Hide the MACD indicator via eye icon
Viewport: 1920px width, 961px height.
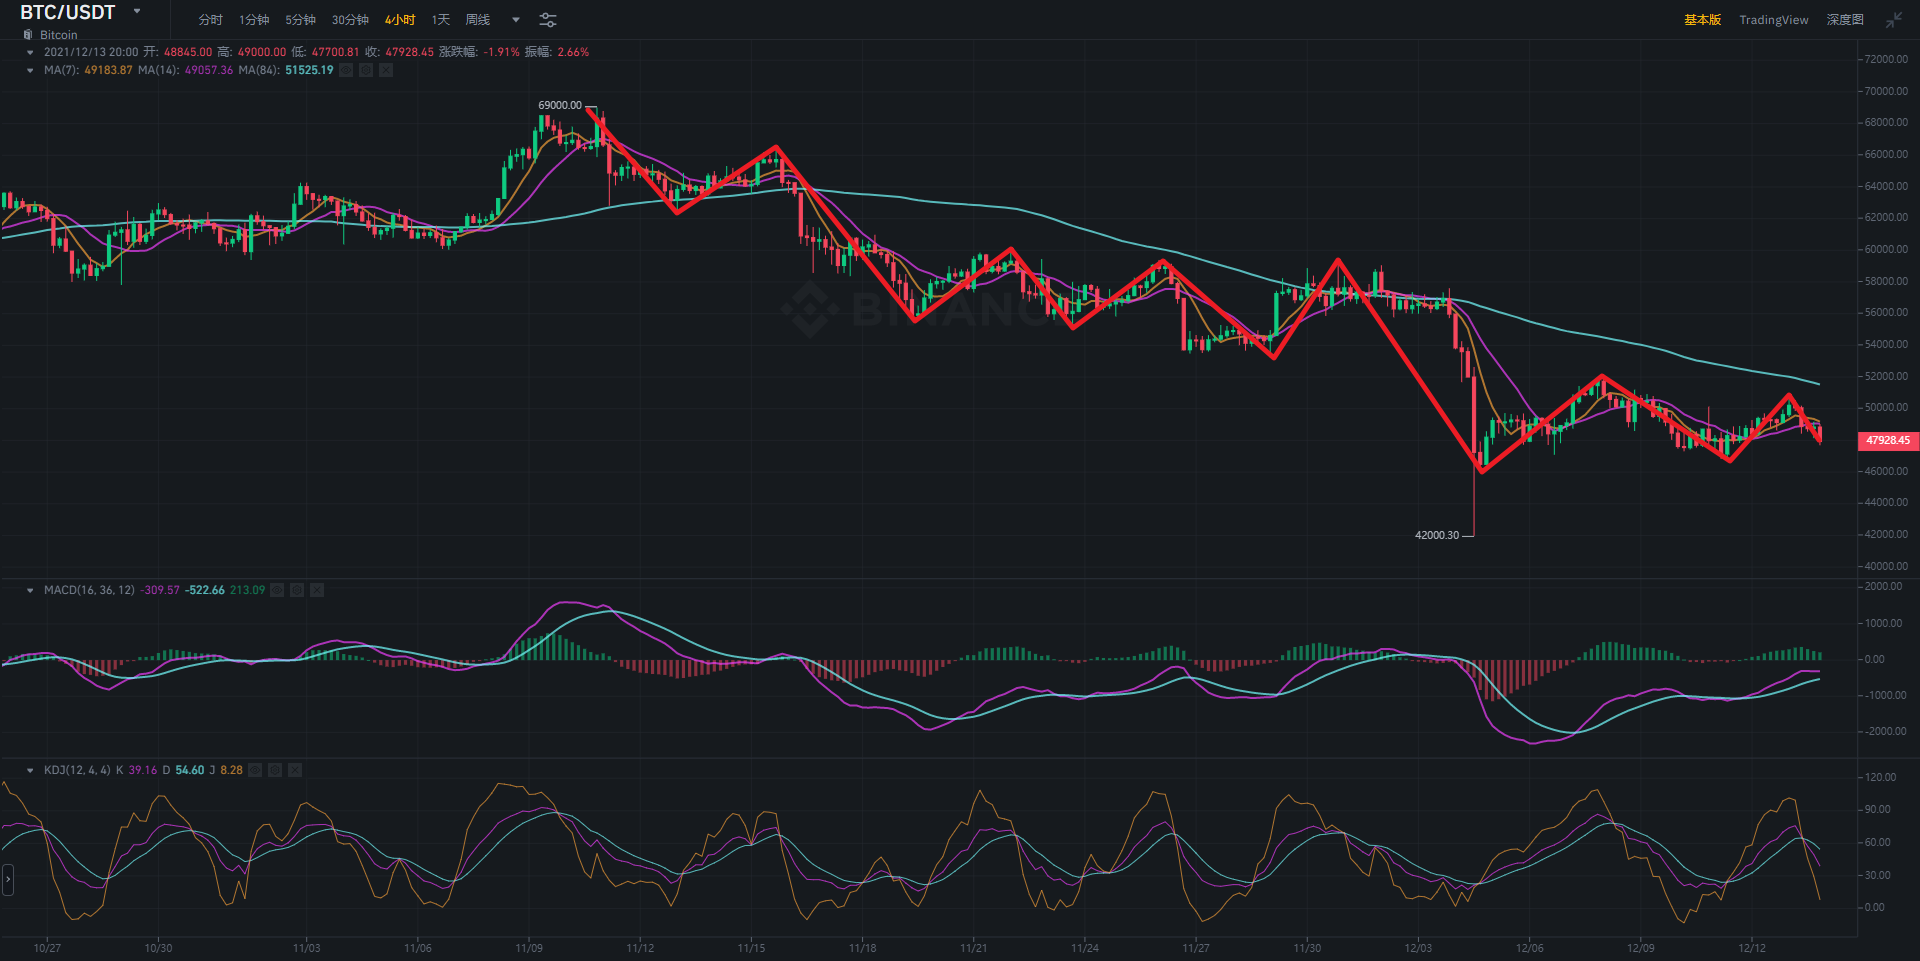[277, 590]
